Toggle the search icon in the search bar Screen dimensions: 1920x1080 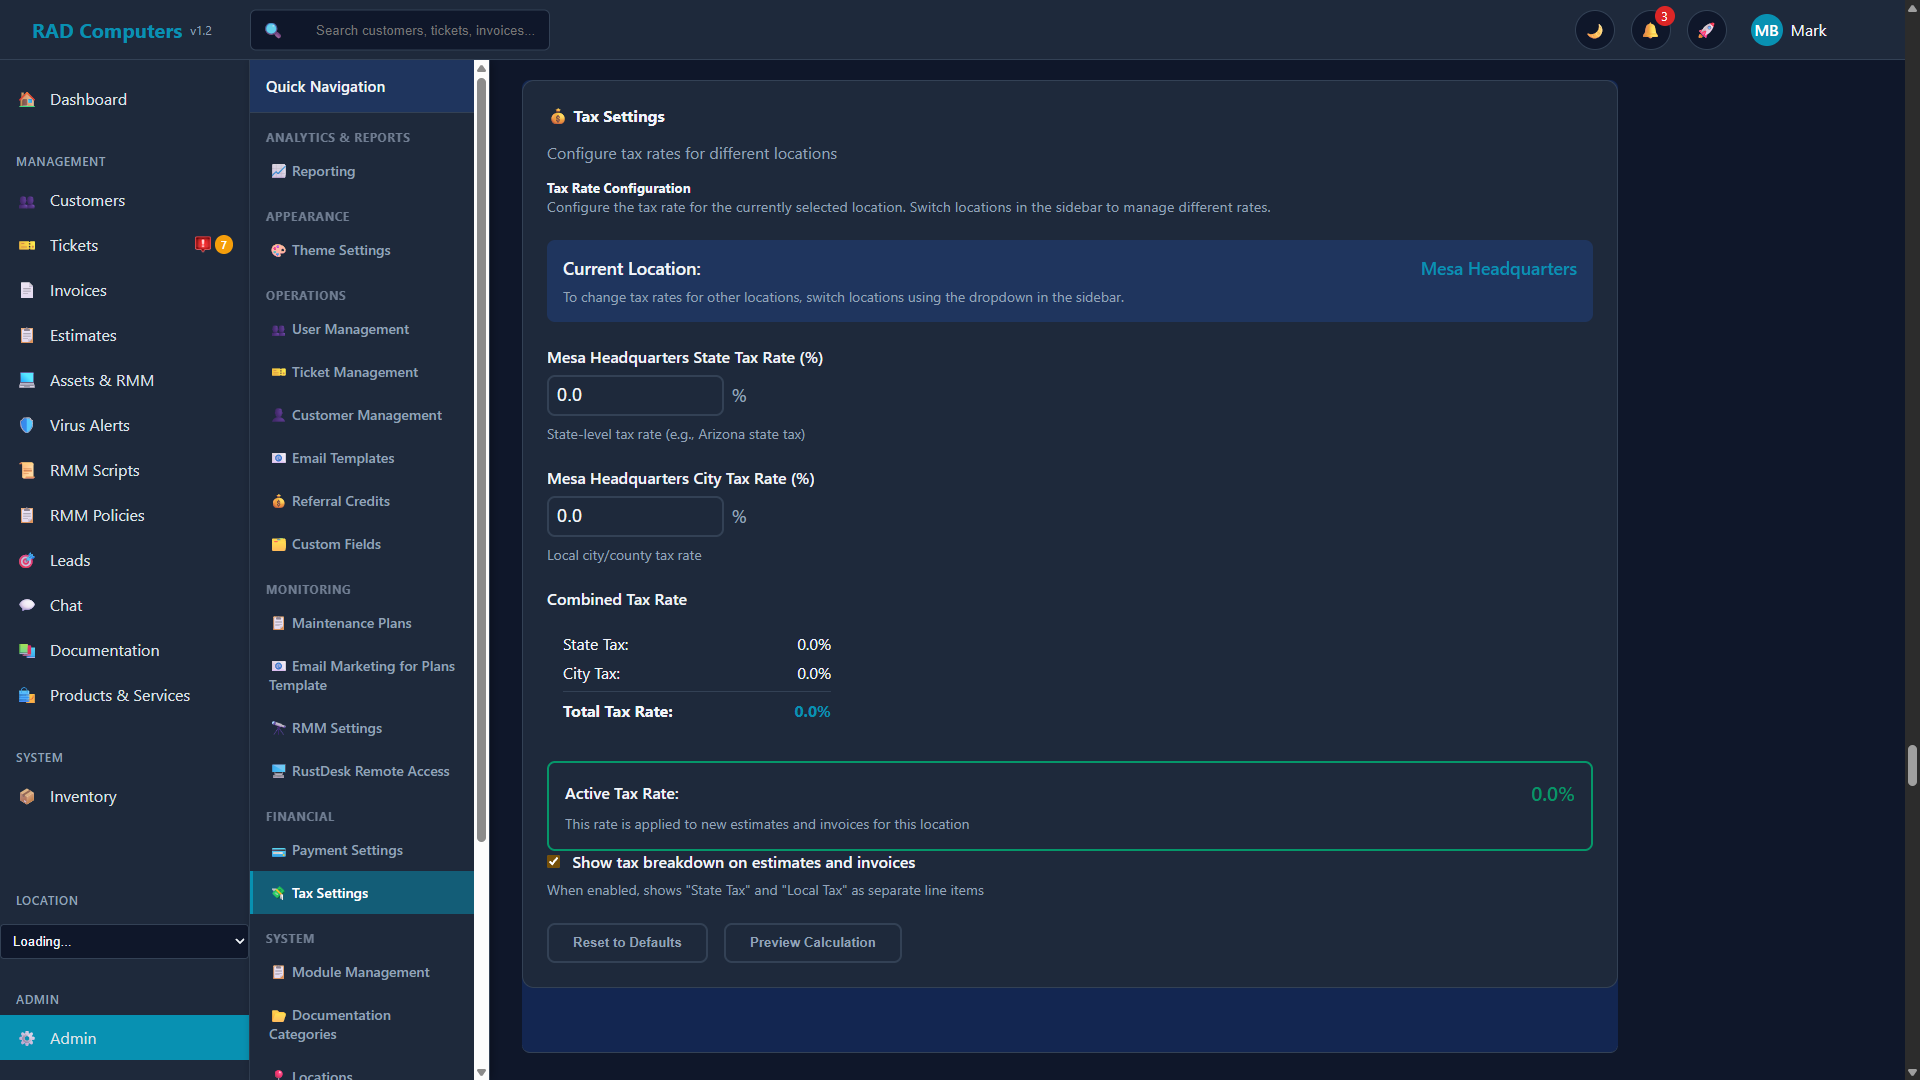272,30
